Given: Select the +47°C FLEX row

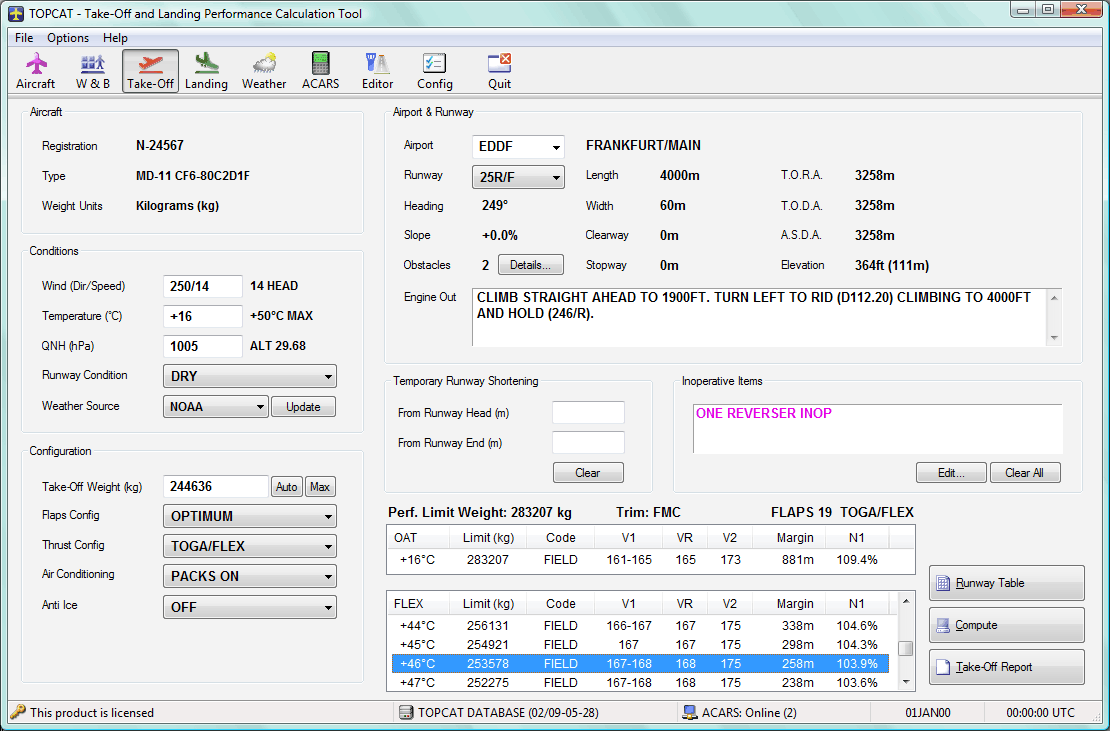Looking at the screenshot, I should point(641,683).
